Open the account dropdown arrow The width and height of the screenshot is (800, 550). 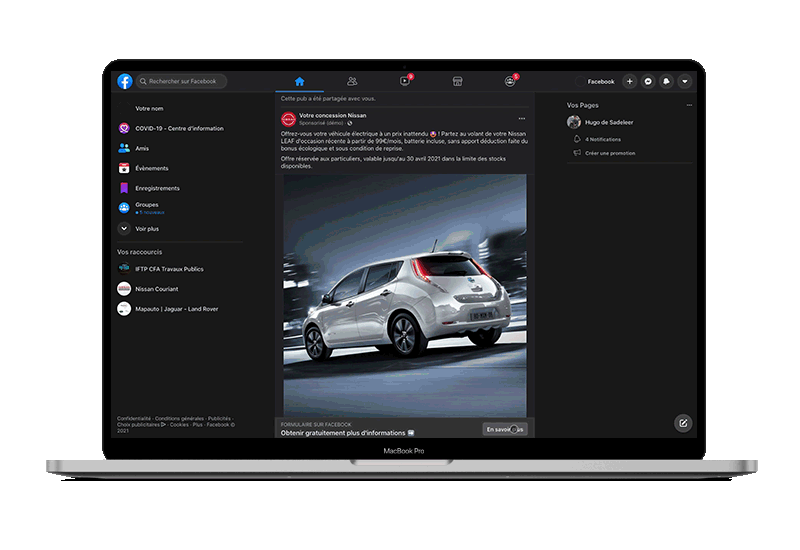(x=685, y=81)
